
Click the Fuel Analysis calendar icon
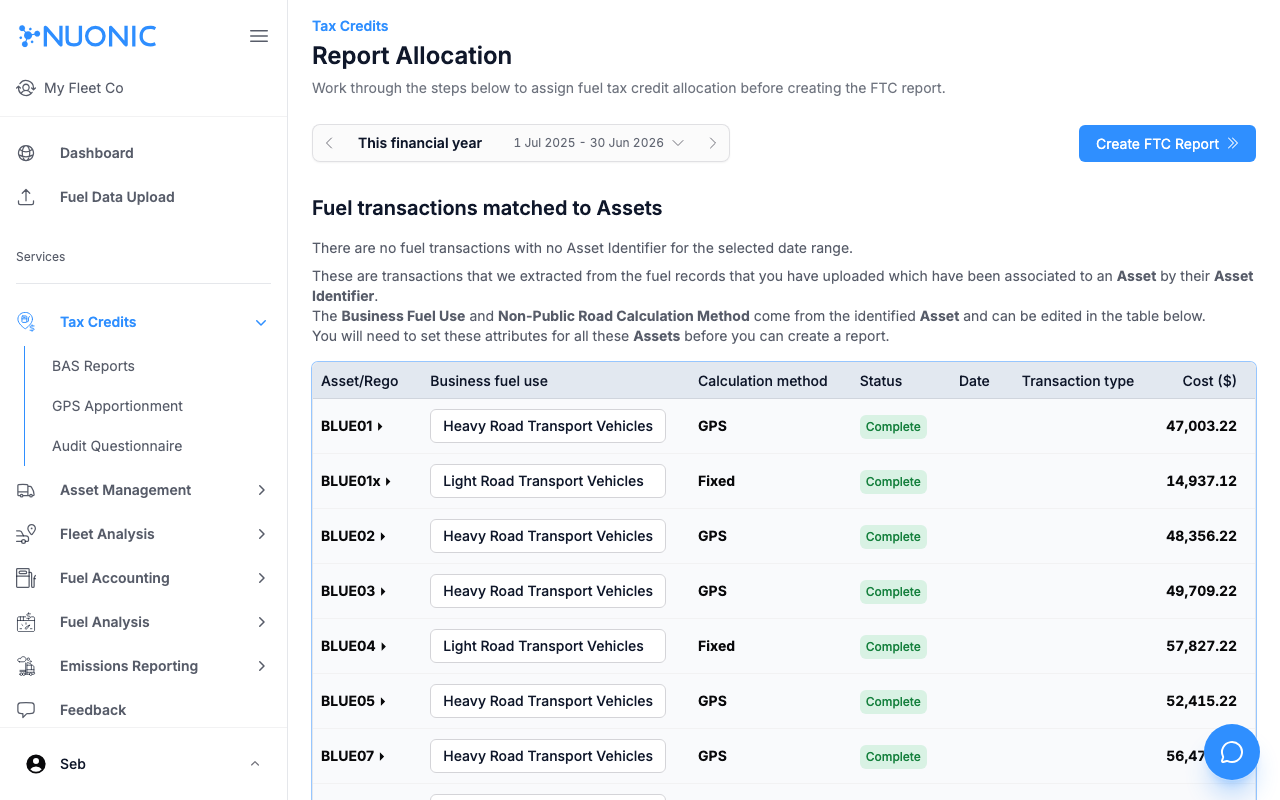[26, 622]
